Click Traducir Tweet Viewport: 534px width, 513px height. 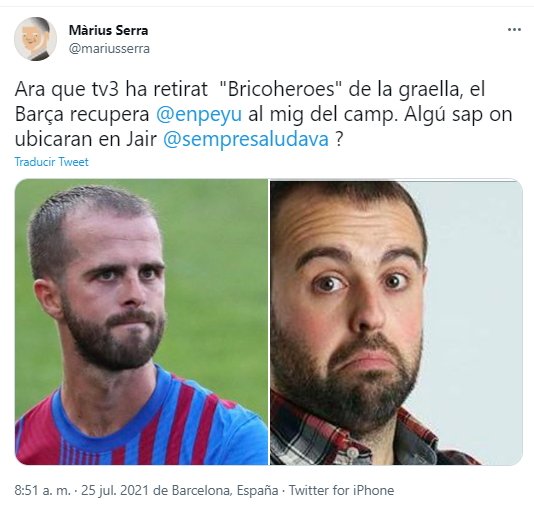tap(51, 161)
